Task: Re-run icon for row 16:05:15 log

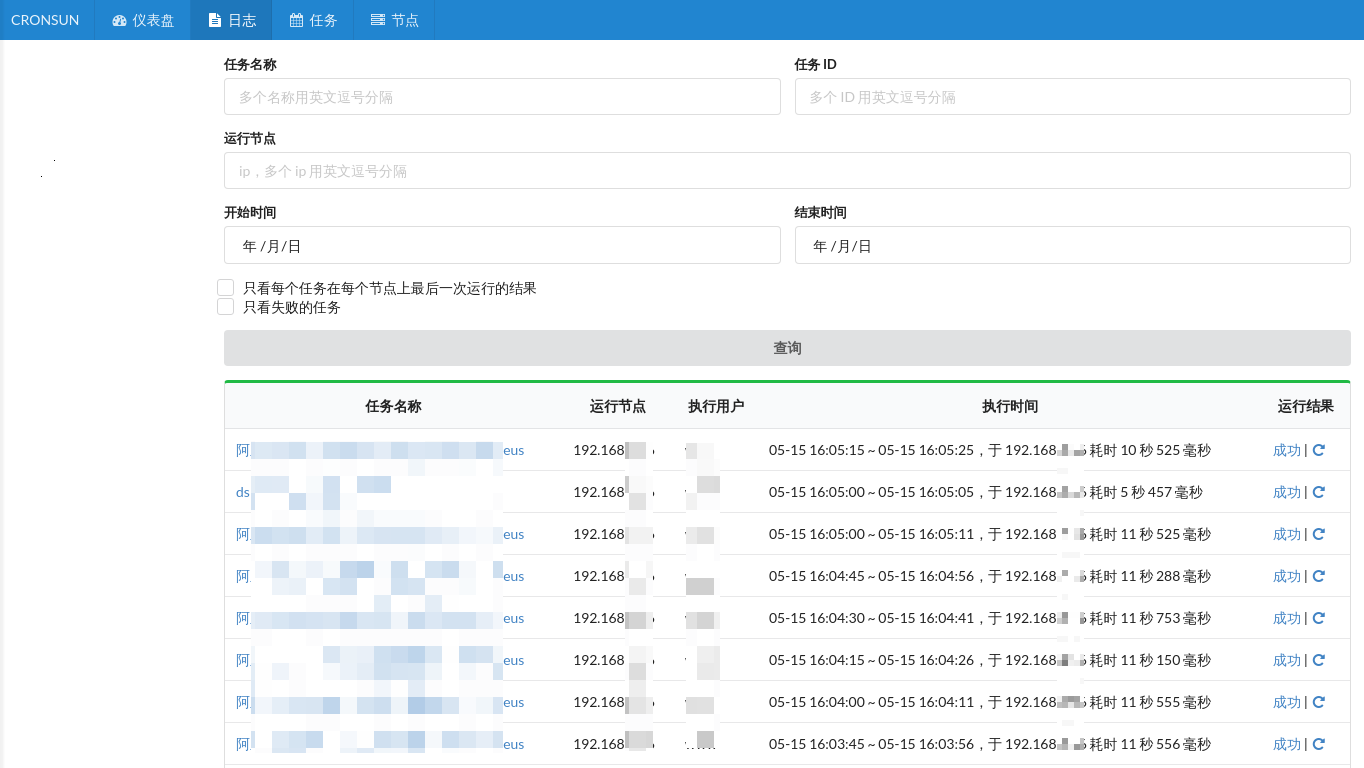Action: 1318,450
